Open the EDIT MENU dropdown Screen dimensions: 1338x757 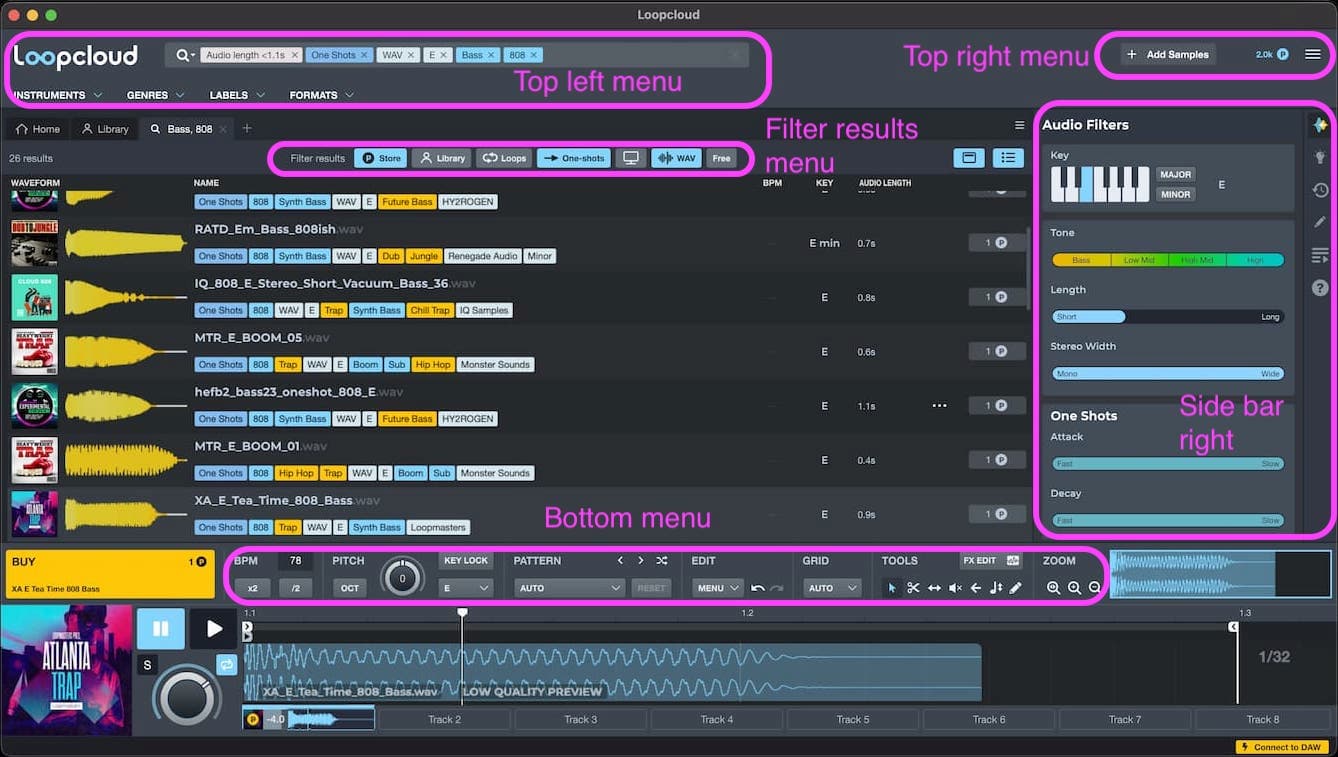pos(717,588)
